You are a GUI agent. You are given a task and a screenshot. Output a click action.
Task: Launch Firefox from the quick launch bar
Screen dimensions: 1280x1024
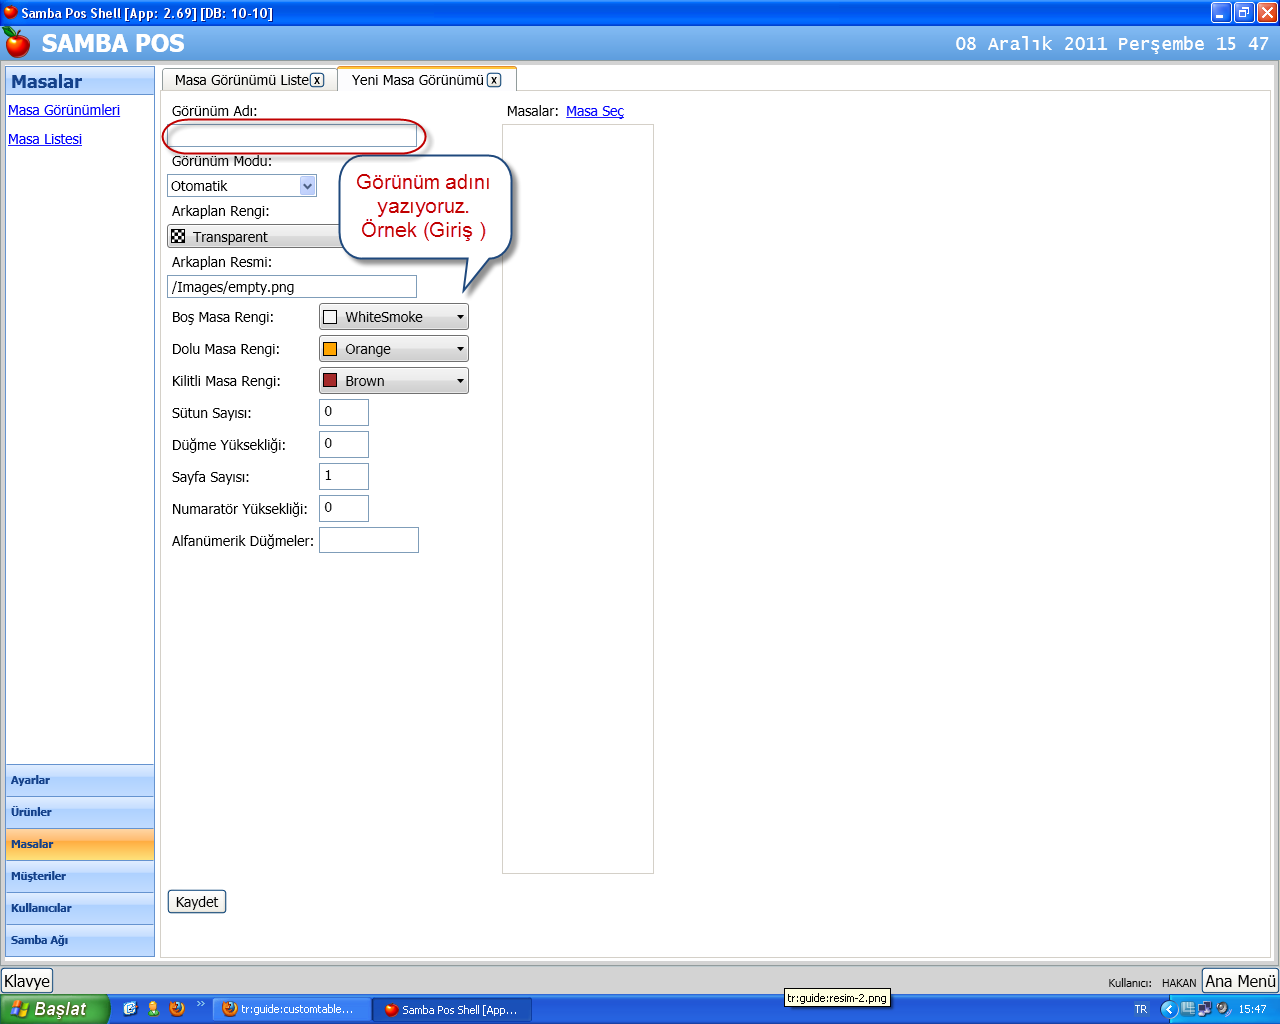point(177,1009)
